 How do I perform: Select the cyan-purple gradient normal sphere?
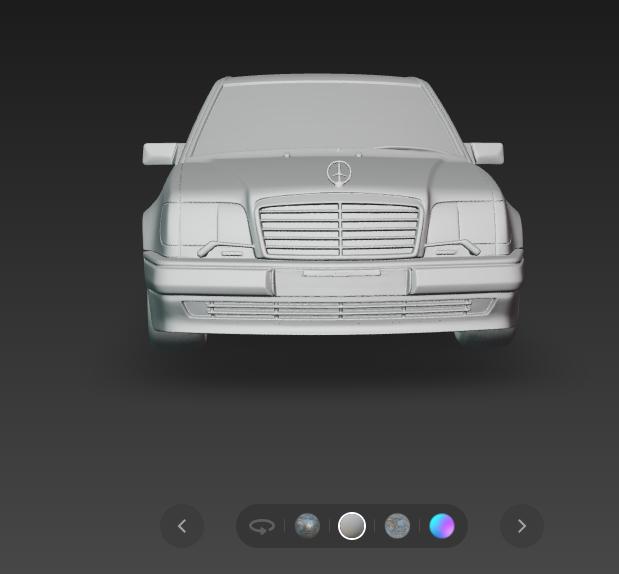click(x=442, y=526)
